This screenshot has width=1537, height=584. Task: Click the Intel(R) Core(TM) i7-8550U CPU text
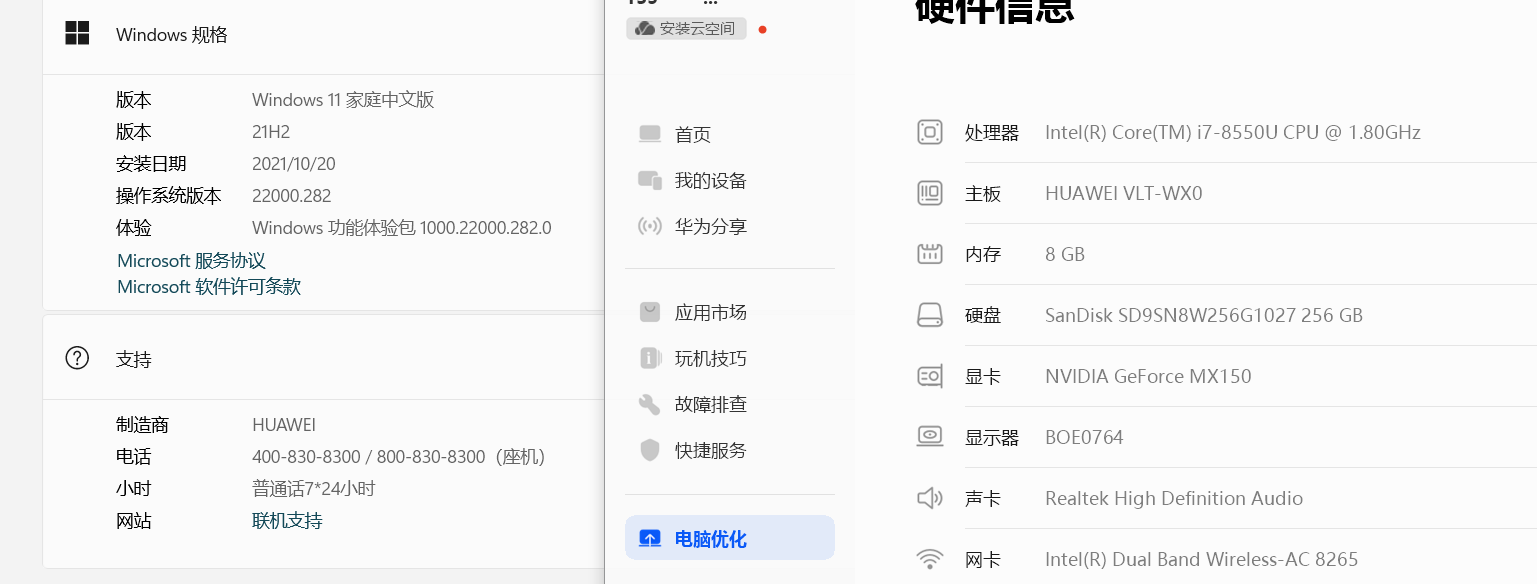[x=1233, y=132]
